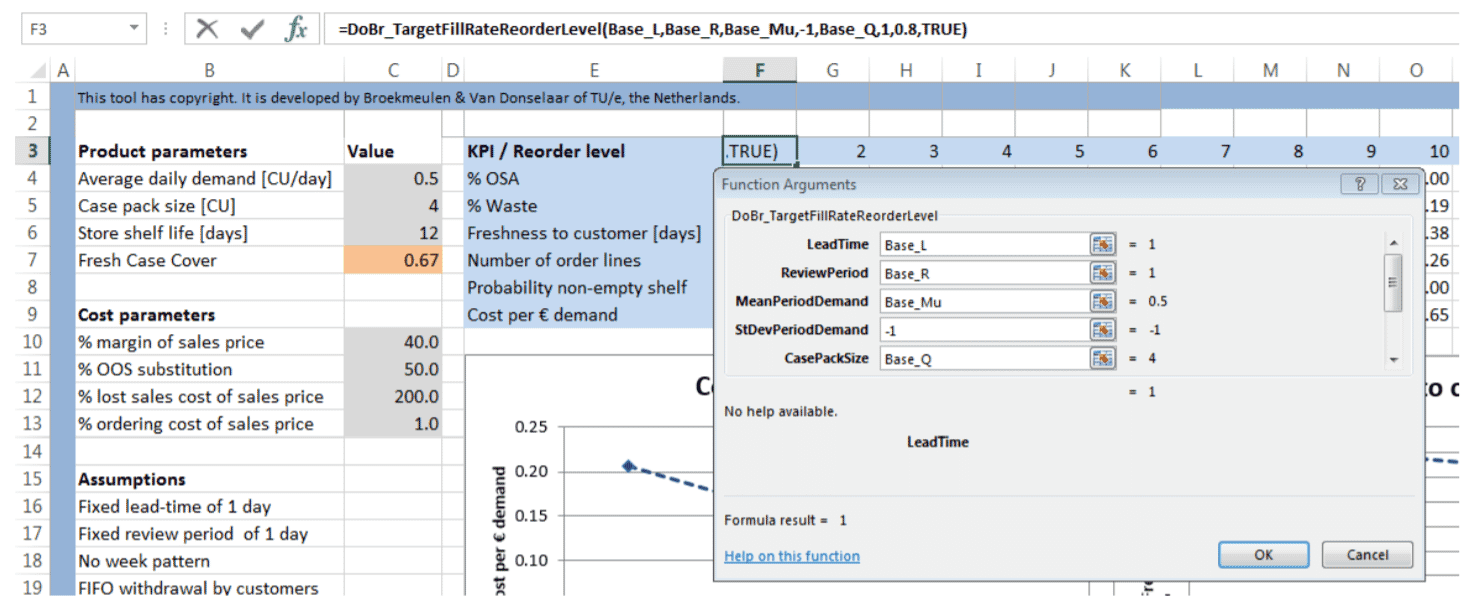Image resolution: width=1473 pixels, height=609 pixels.
Task: Select the column B header
Action: coord(209,70)
